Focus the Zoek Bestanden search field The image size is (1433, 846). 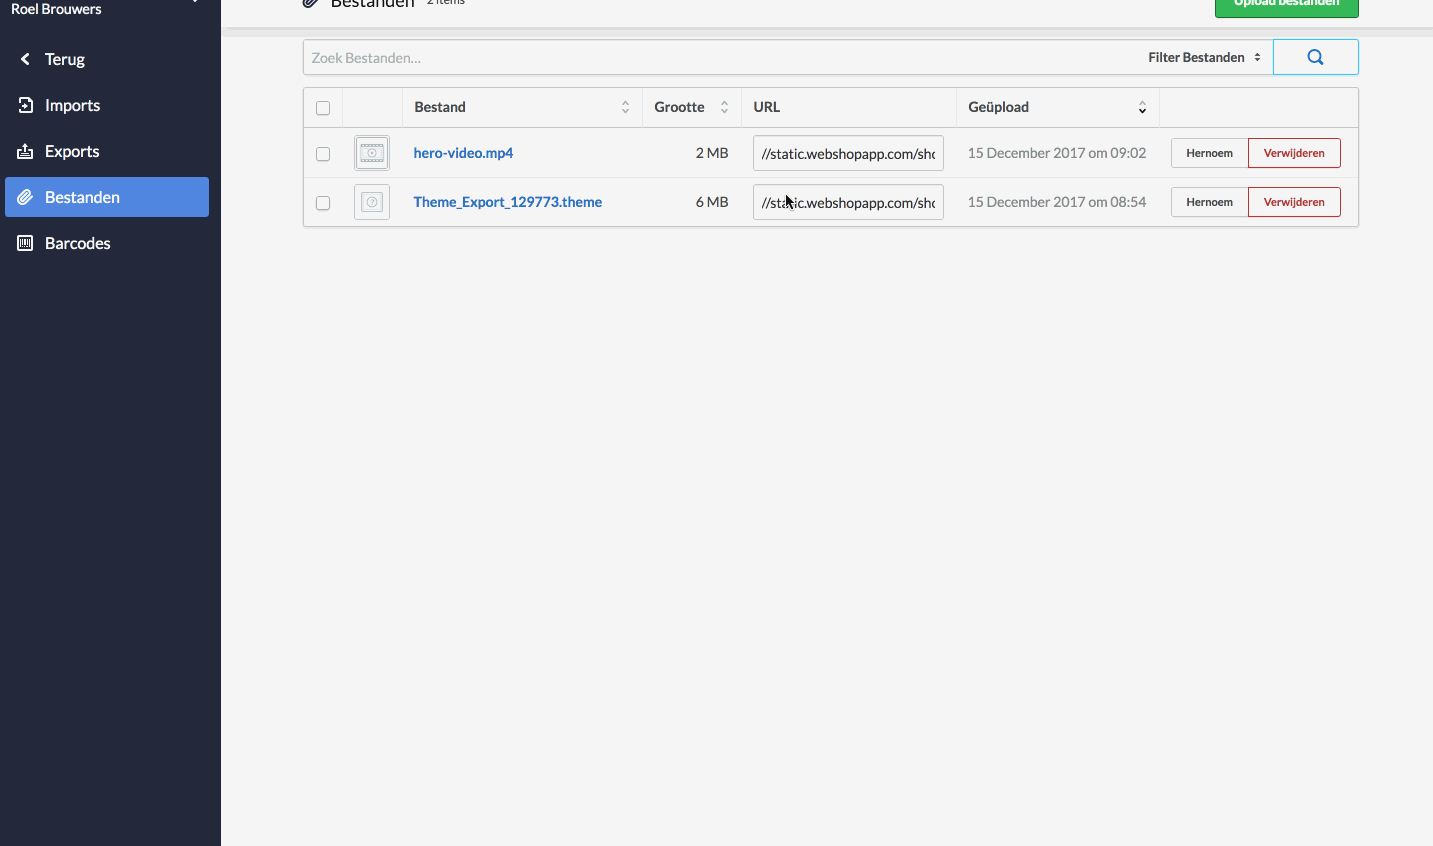point(722,57)
